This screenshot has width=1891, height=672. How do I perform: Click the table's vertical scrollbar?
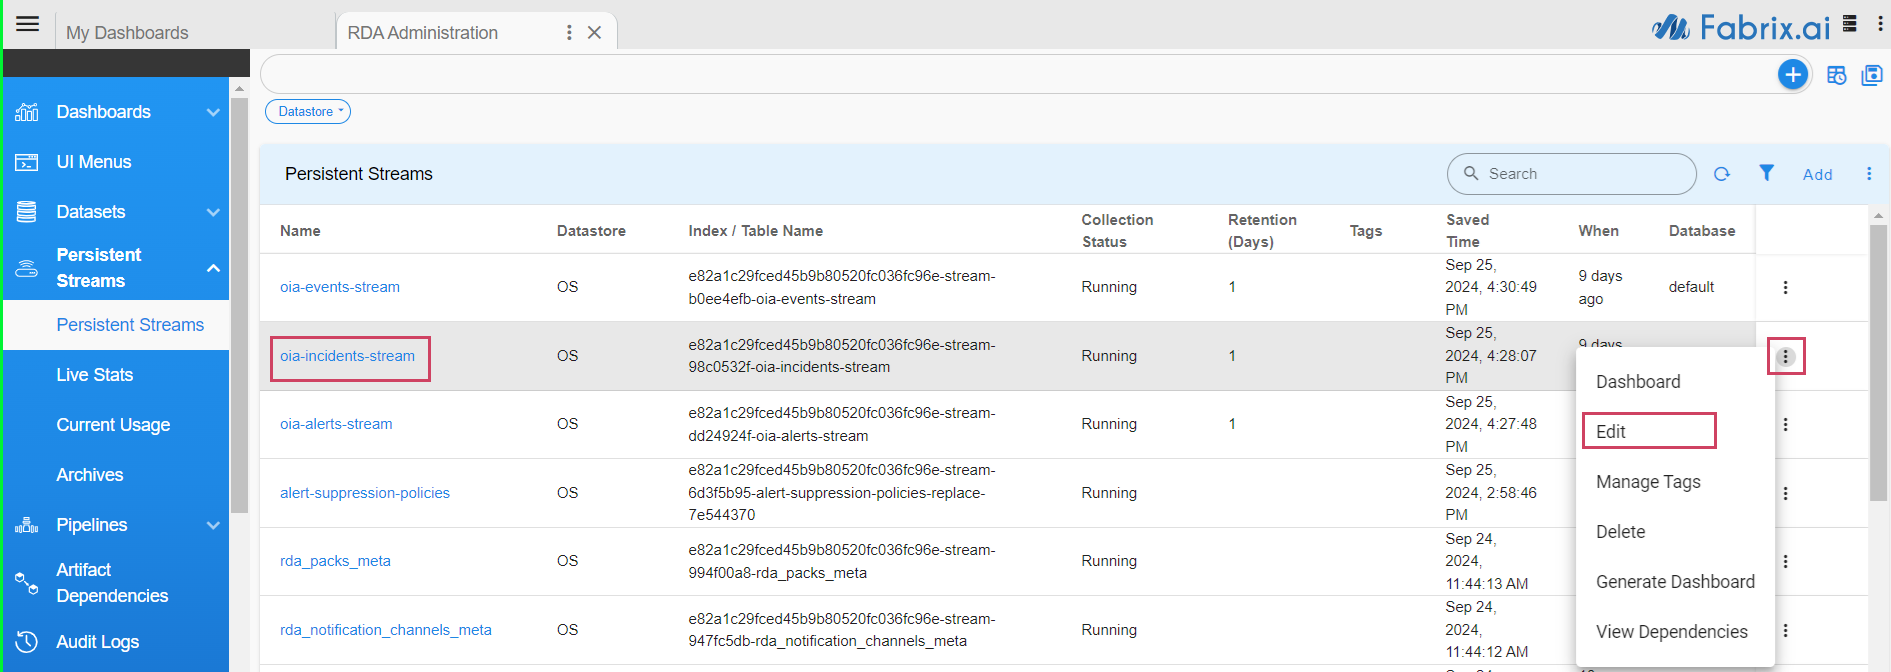click(1878, 360)
